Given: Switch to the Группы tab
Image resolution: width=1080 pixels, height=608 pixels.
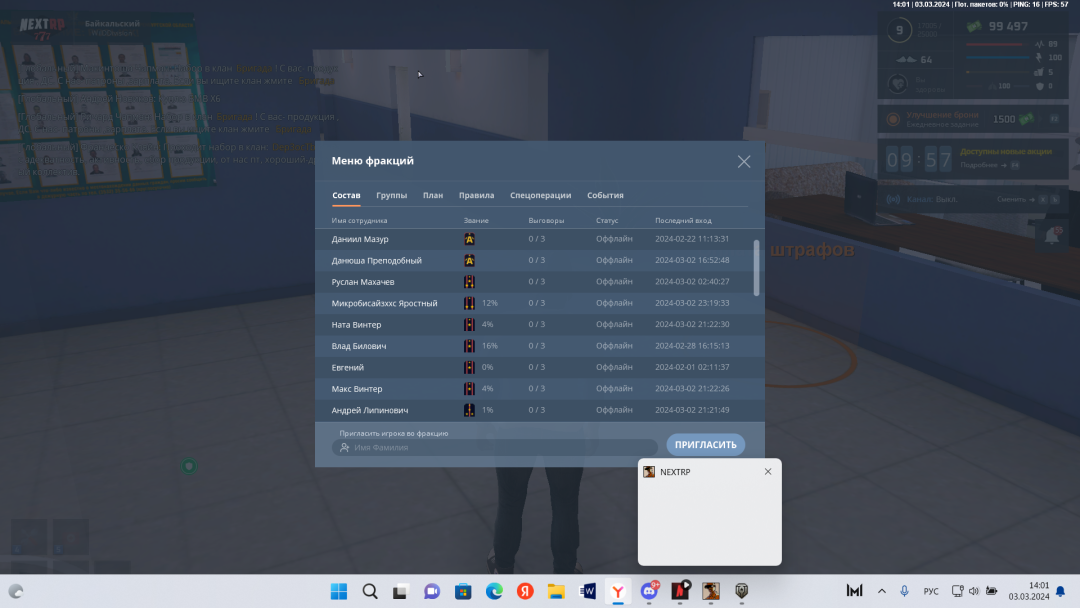Looking at the screenshot, I should 391,195.
